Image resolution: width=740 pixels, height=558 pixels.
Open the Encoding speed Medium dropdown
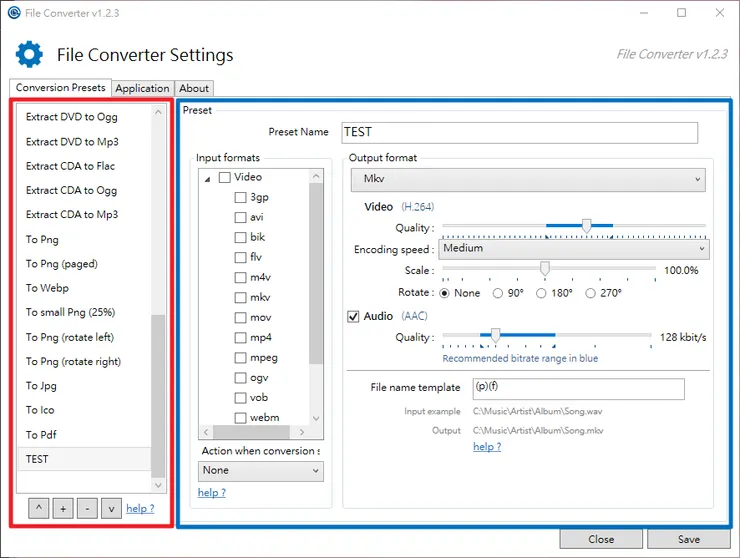[x=573, y=249]
